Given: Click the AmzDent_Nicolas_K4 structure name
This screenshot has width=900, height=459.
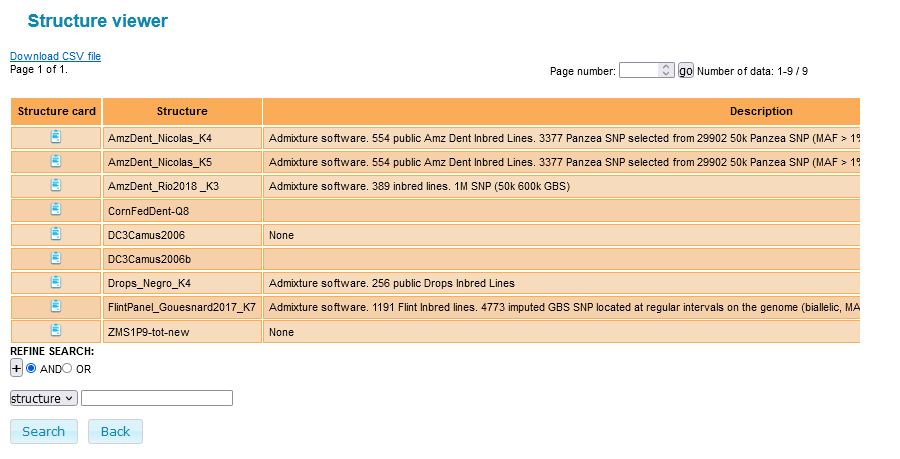Looking at the screenshot, I should pos(160,138).
